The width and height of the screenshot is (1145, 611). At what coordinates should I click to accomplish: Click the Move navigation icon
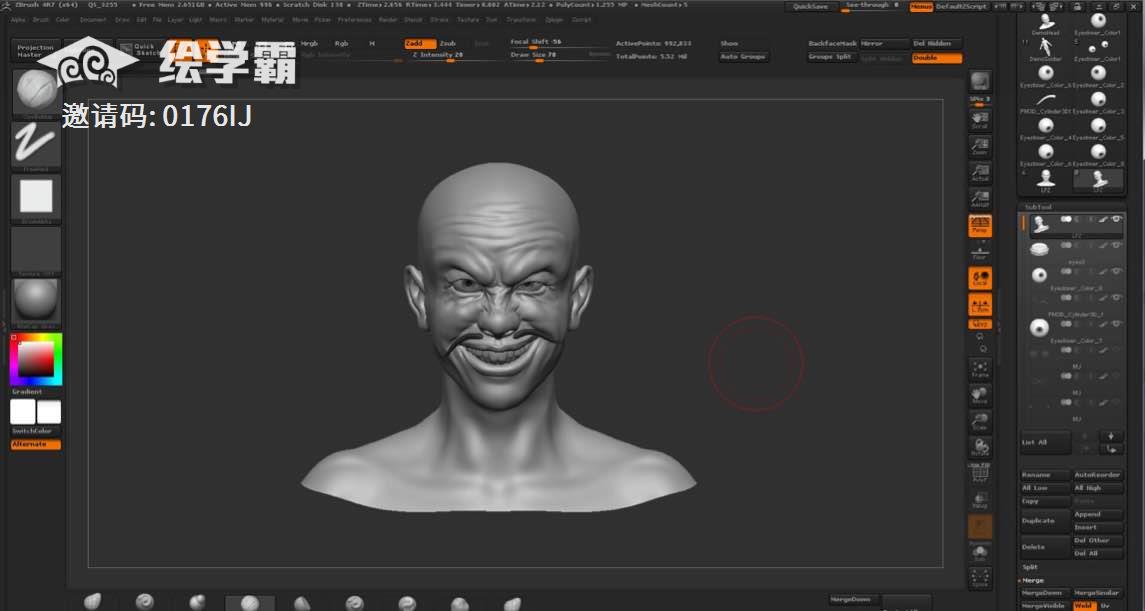(x=980, y=396)
